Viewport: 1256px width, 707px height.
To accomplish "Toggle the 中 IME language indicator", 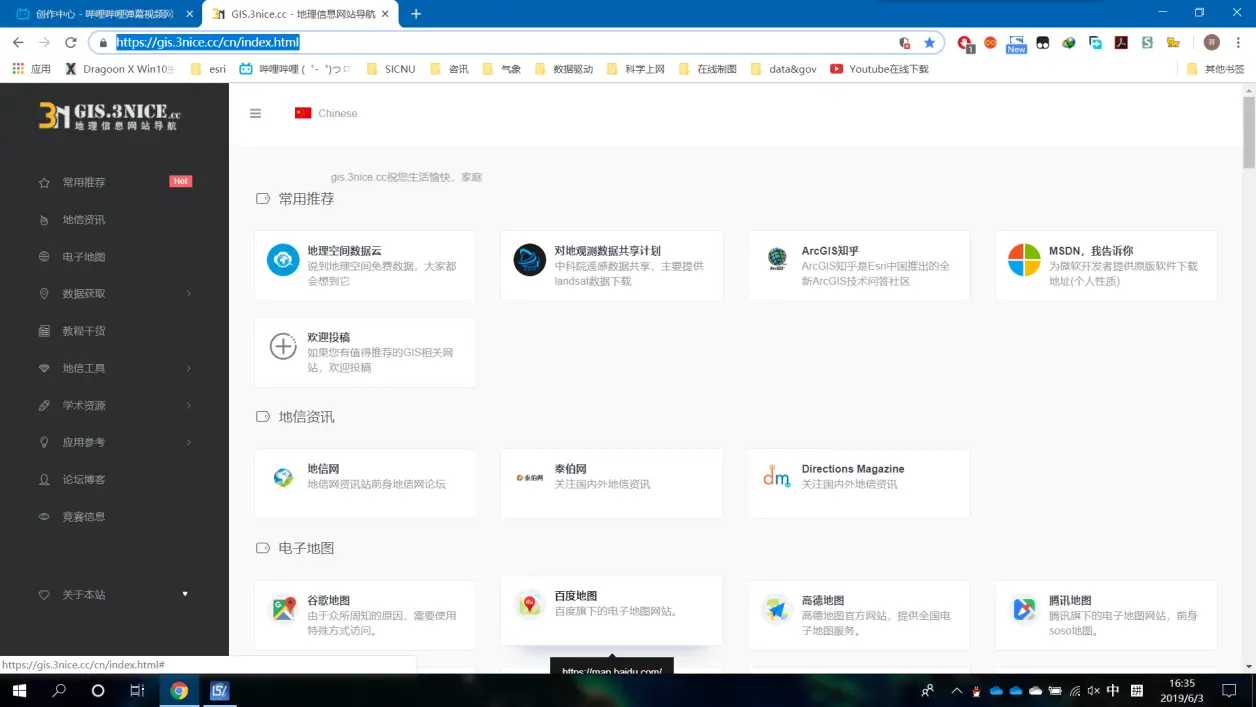I will pyautogui.click(x=1113, y=690).
